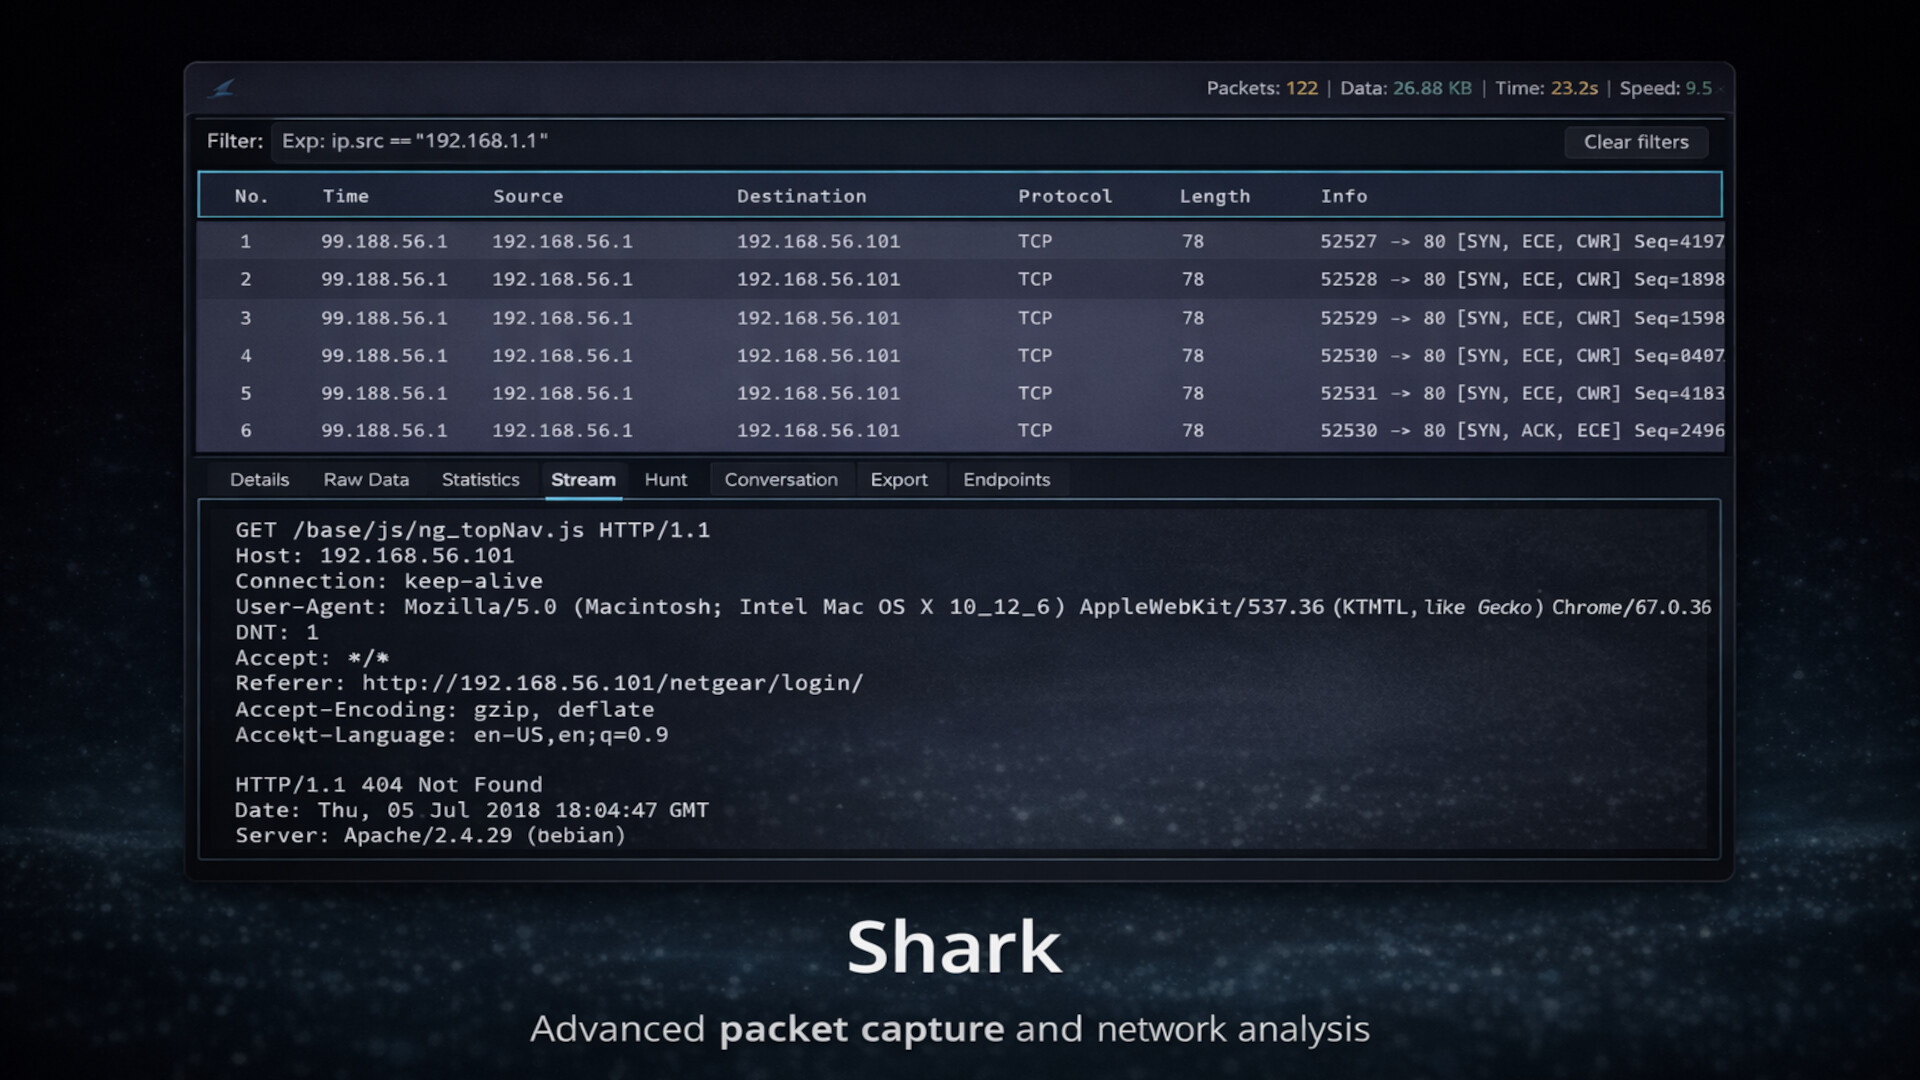Select the Stream tab
The width and height of the screenshot is (1920, 1080).
[583, 480]
